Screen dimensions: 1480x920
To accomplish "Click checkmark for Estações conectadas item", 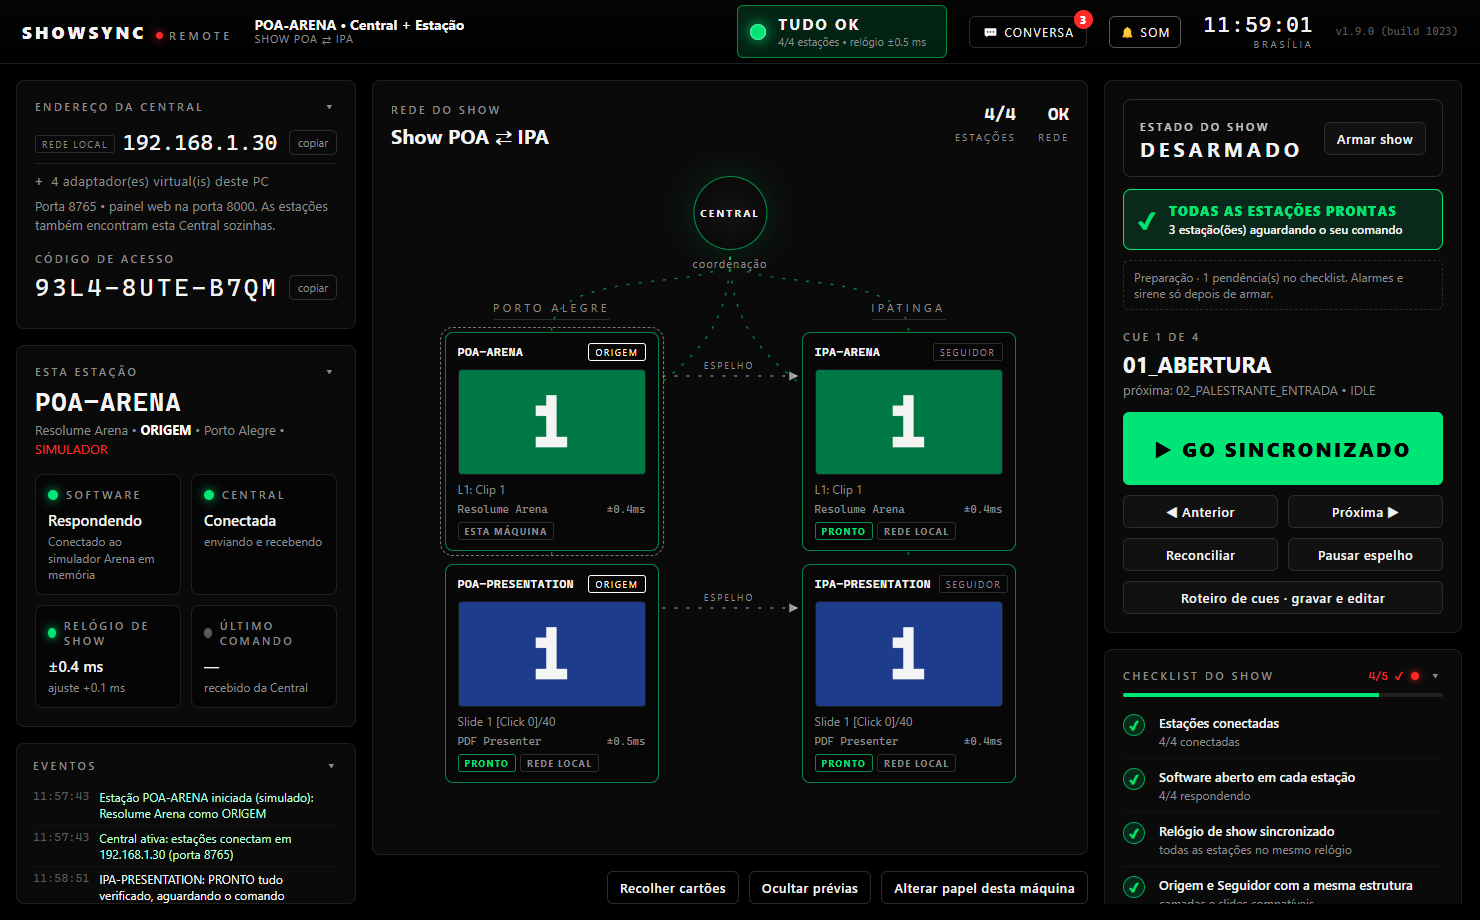I will [x=1134, y=725].
